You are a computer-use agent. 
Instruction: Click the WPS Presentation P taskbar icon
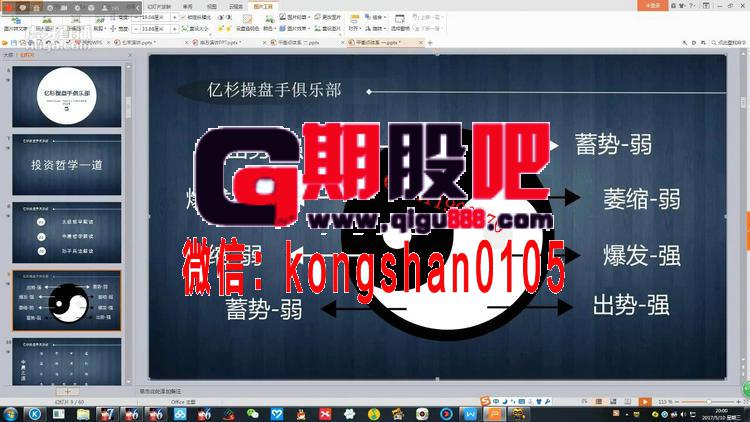pos(494,414)
